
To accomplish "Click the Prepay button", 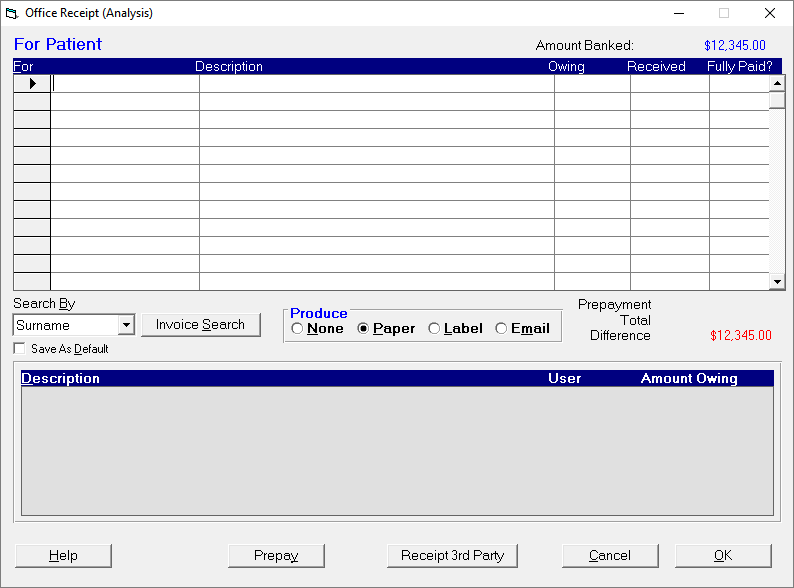I will [x=276, y=556].
